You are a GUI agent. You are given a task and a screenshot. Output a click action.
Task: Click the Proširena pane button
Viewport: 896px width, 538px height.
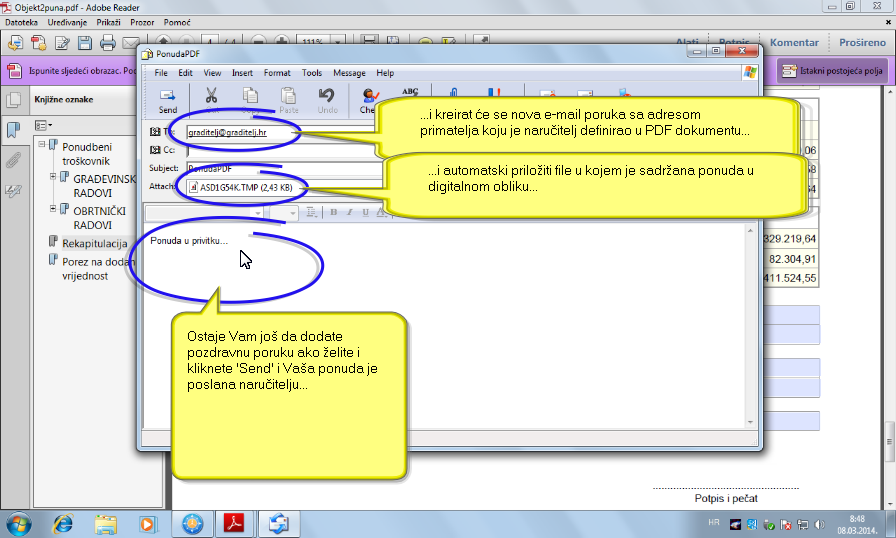point(862,42)
